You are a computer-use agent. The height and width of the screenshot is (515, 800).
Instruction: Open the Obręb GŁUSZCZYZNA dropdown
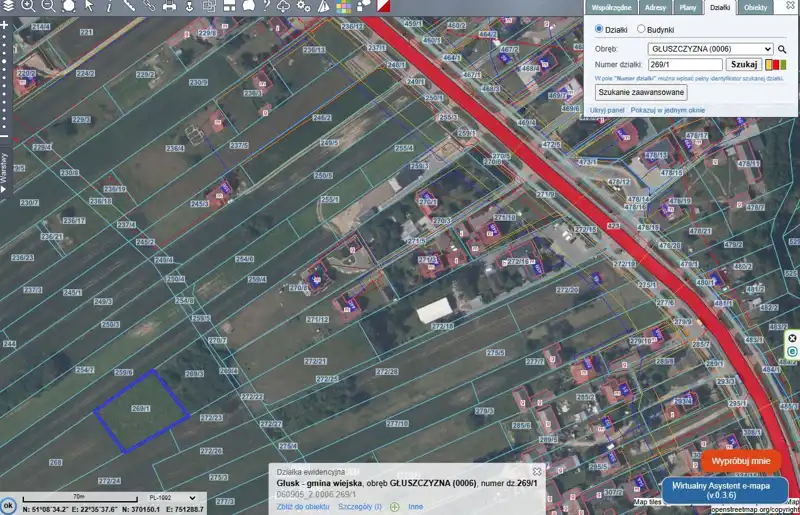coord(710,48)
